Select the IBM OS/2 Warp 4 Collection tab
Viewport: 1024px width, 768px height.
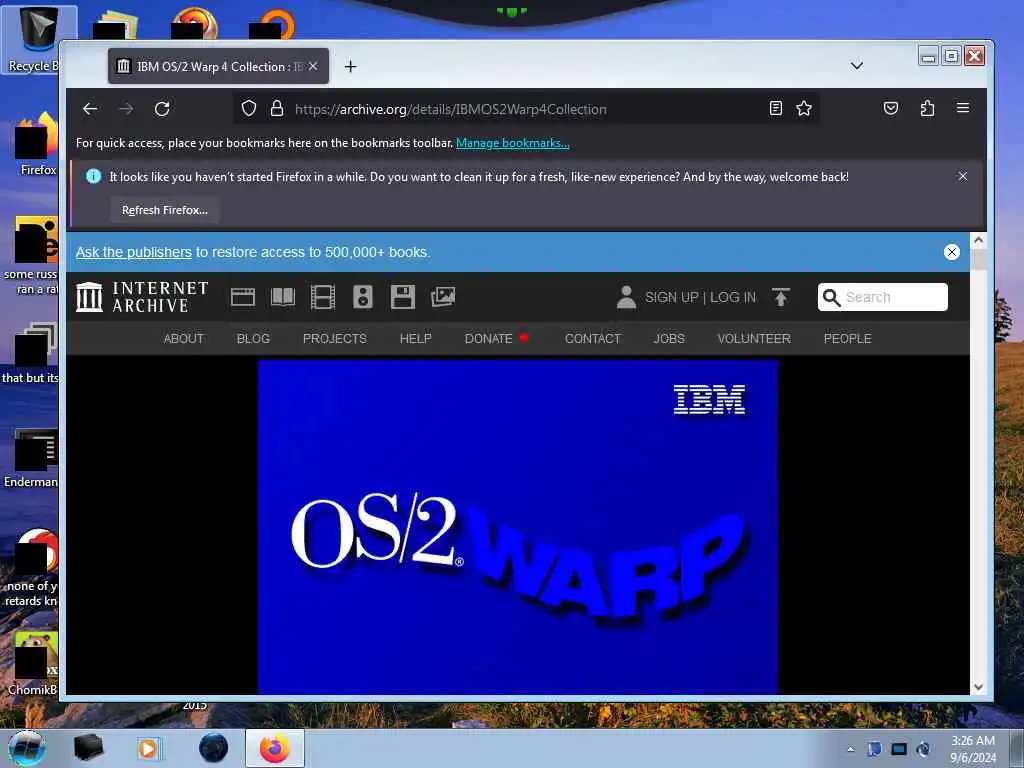tap(218, 66)
